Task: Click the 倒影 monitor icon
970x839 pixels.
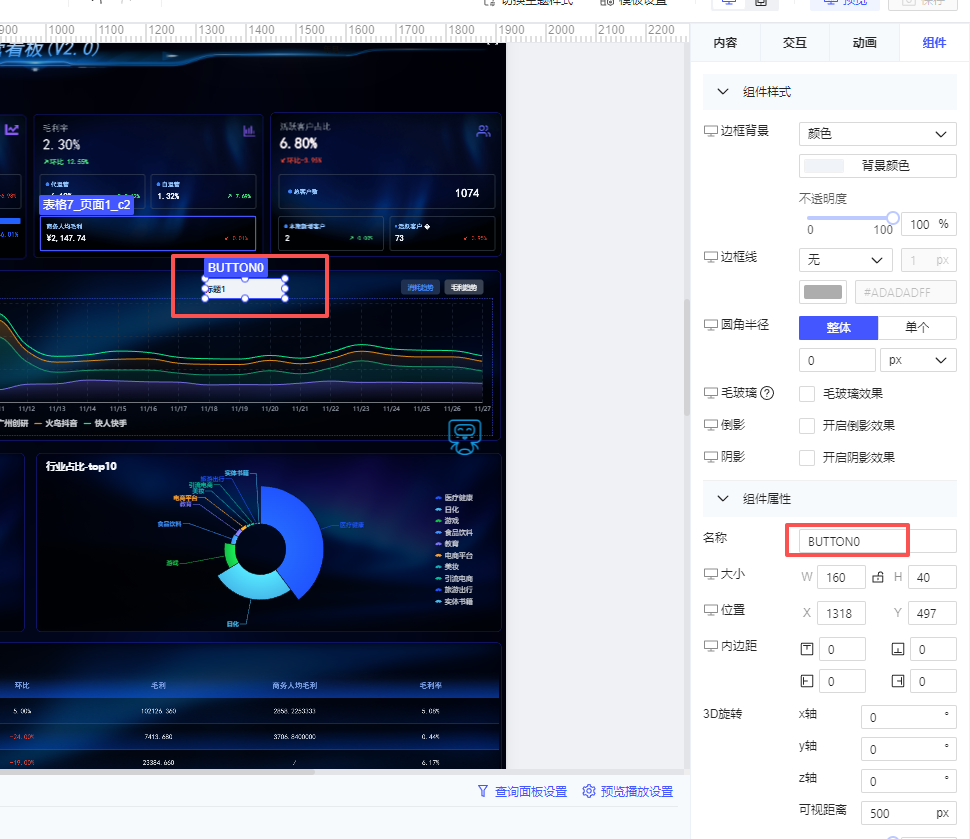Action: (x=711, y=424)
